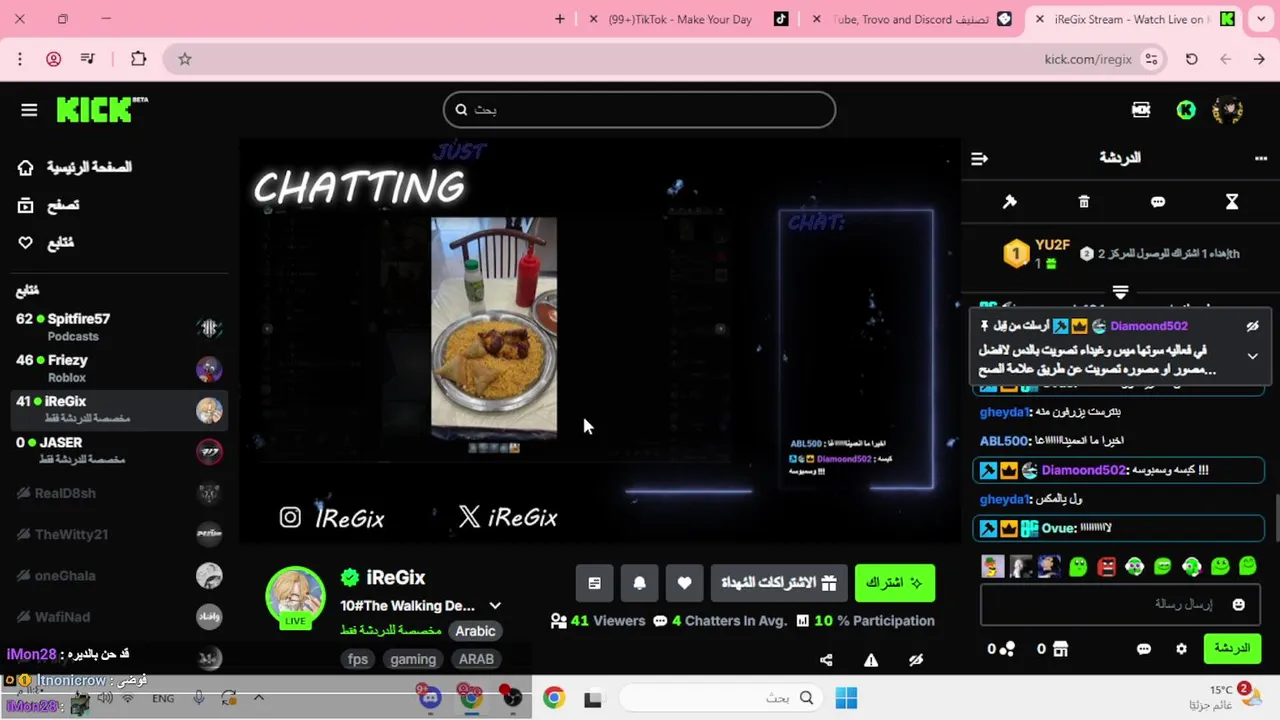Screen dimensions: 1280x720
Task: Click the trash clear-chat icon
Action: [x=1084, y=202]
